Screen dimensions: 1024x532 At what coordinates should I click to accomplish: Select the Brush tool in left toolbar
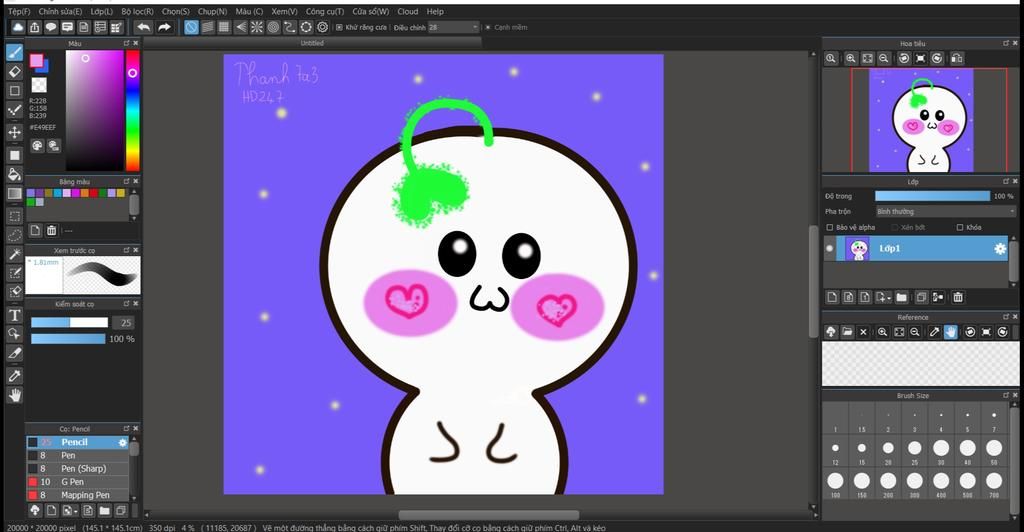click(14, 52)
